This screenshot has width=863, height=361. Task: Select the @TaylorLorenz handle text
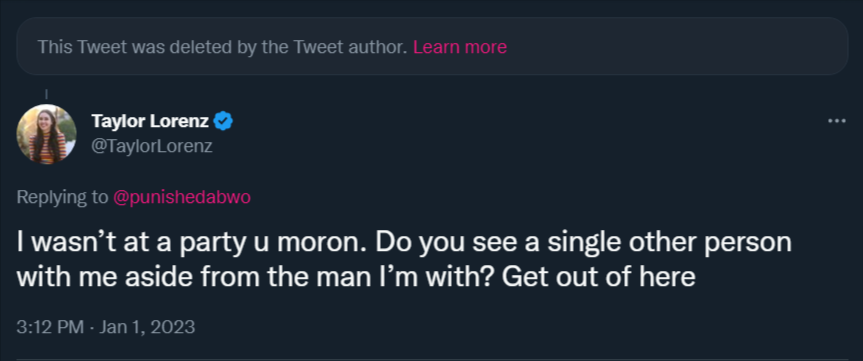(152, 146)
